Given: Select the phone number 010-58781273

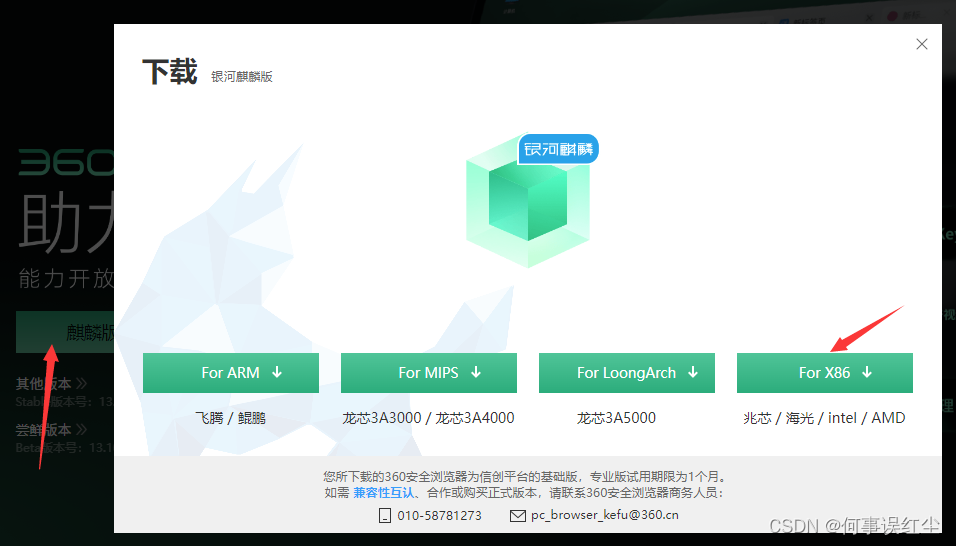Looking at the screenshot, I should click(x=439, y=516).
